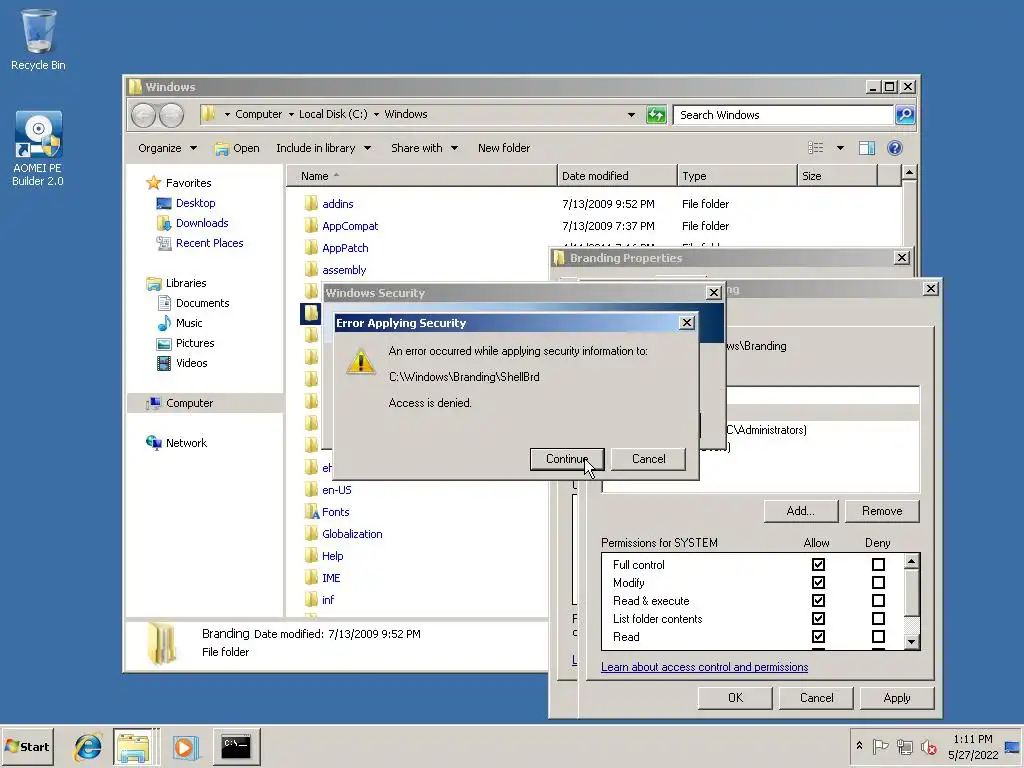Show hidden tray icons arrow

(x=859, y=746)
